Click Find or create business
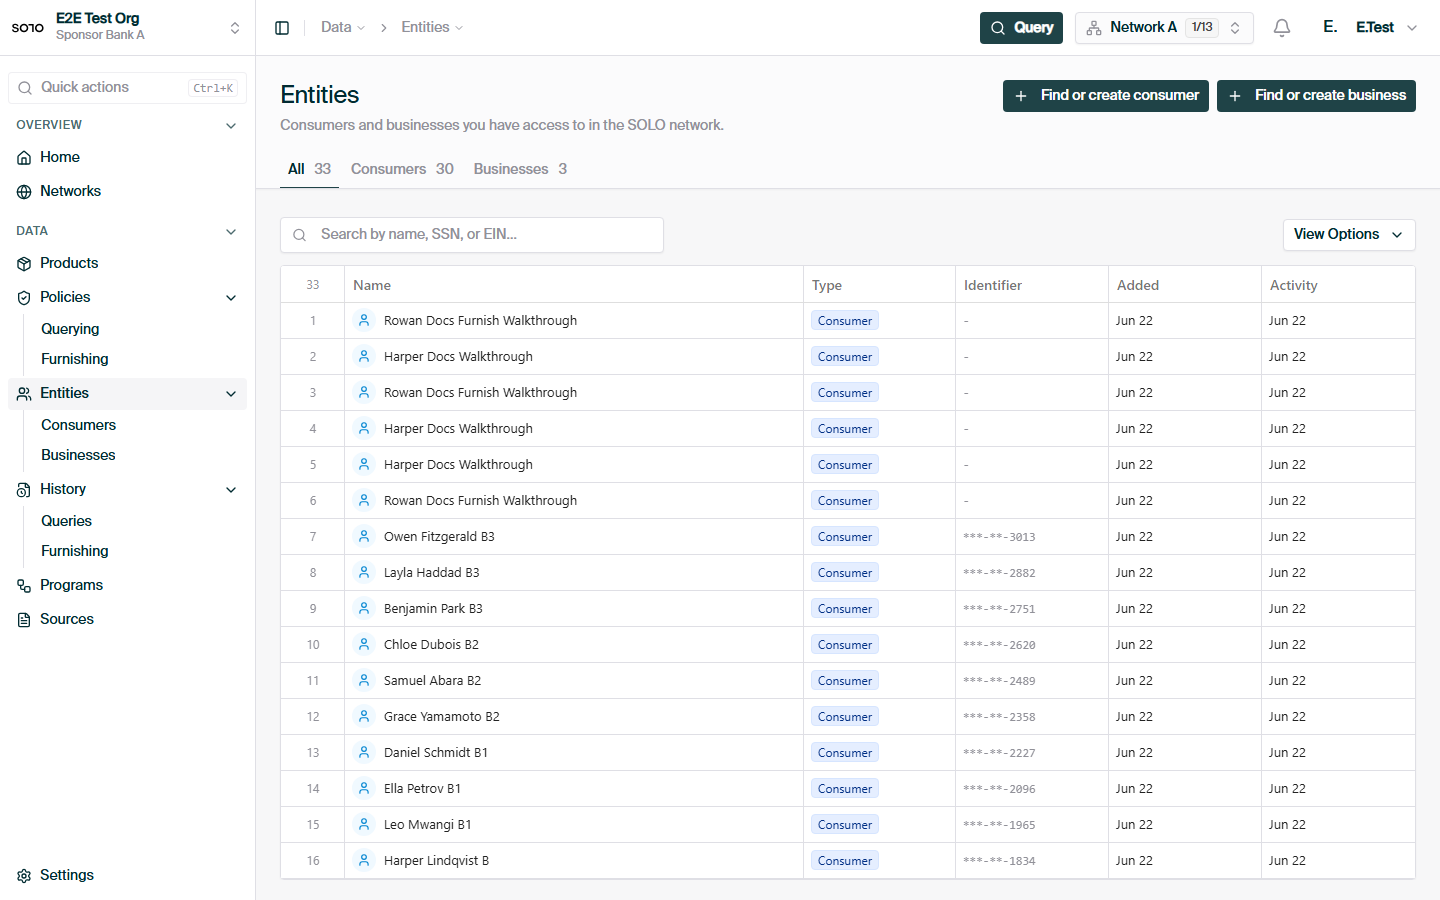The image size is (1440, 900). point(1316,96)
